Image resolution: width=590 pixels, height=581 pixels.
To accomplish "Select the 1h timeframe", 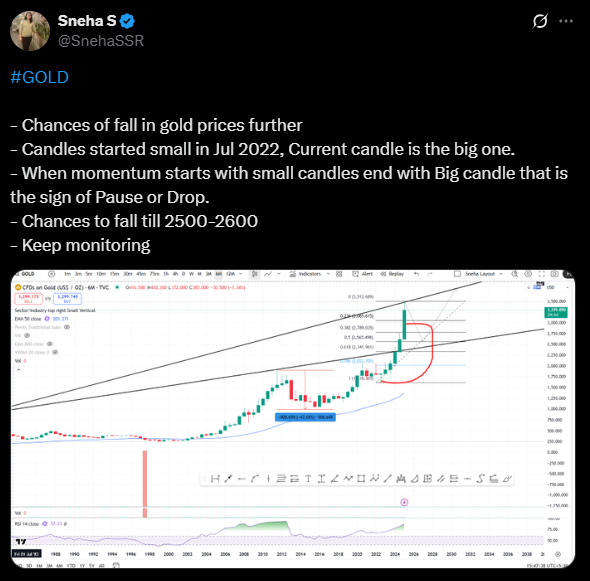I will point(166,274).
